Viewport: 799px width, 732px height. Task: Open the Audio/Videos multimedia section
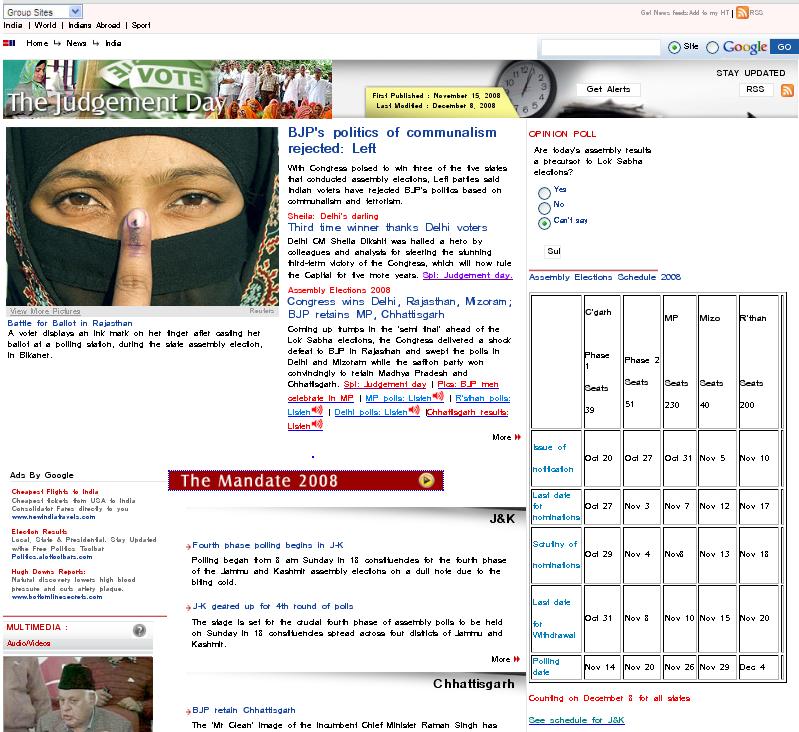click(x=28, y=643)
